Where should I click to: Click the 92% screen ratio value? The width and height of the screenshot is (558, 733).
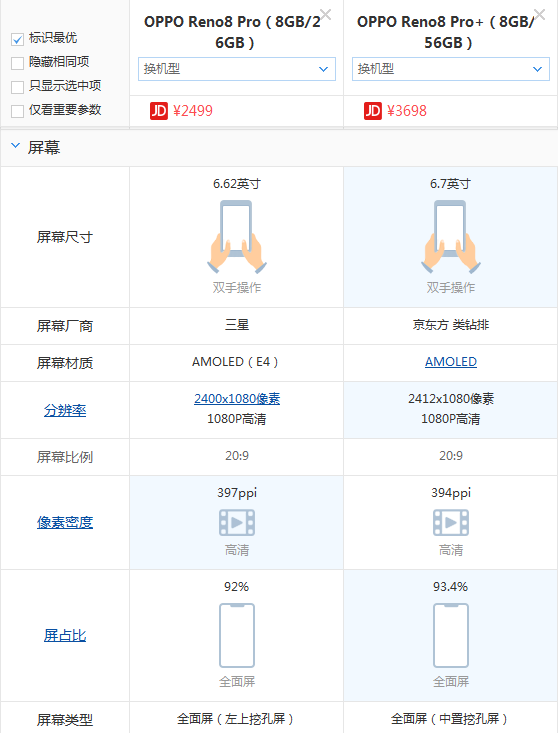point(236,587)
